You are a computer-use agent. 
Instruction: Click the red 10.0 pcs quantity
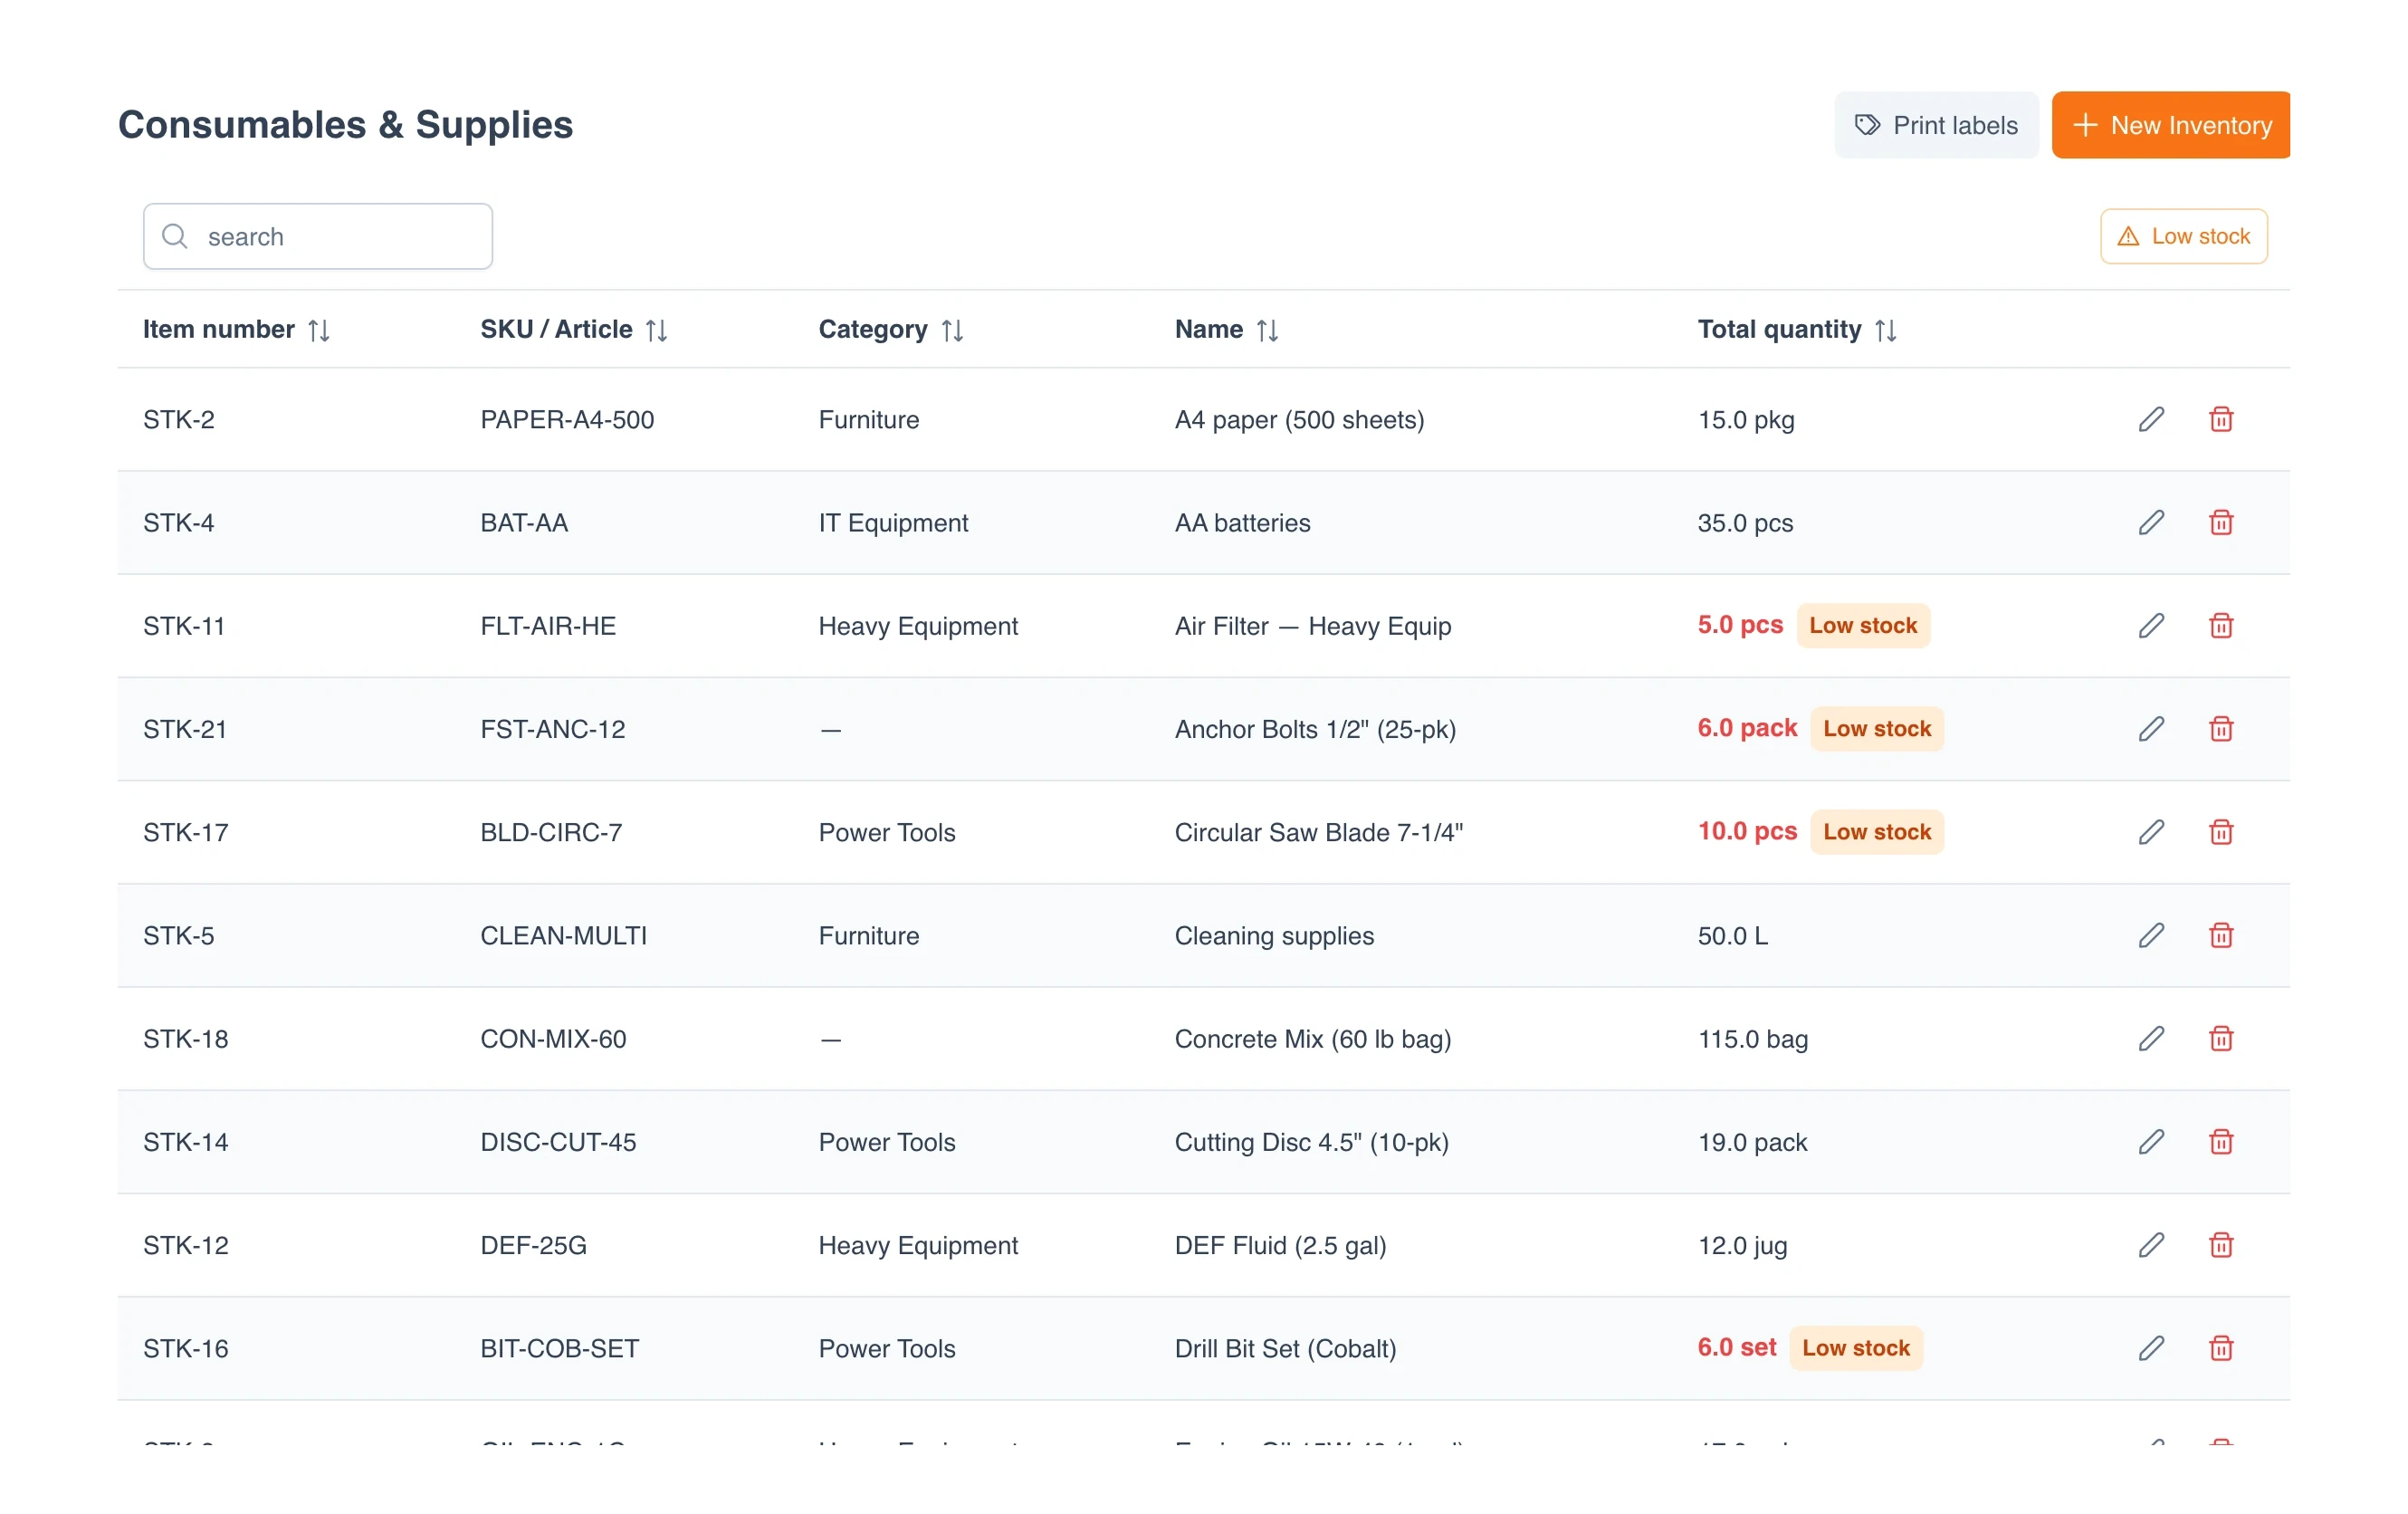tap(1747, 831)
